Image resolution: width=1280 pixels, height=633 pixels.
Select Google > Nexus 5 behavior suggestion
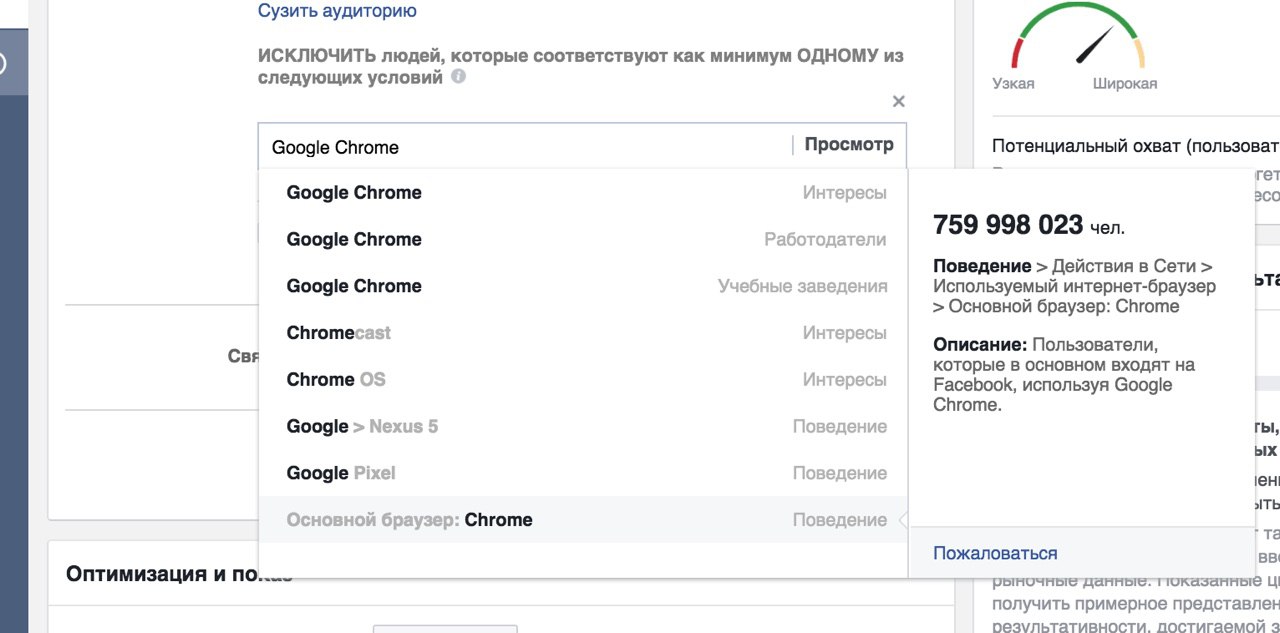pyautogui.click(x=583, y=427)
